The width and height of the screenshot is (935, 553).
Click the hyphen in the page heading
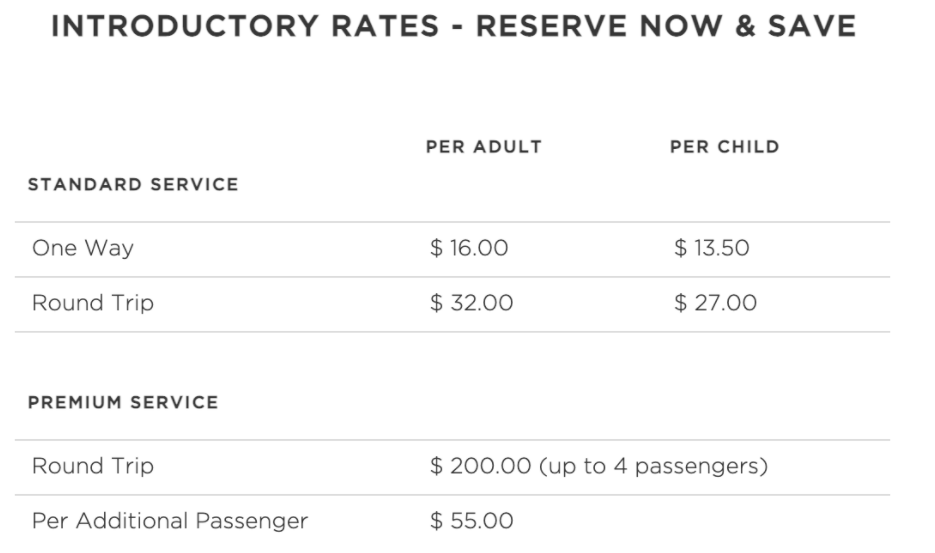pyautogui.click(x=459, y=28)
